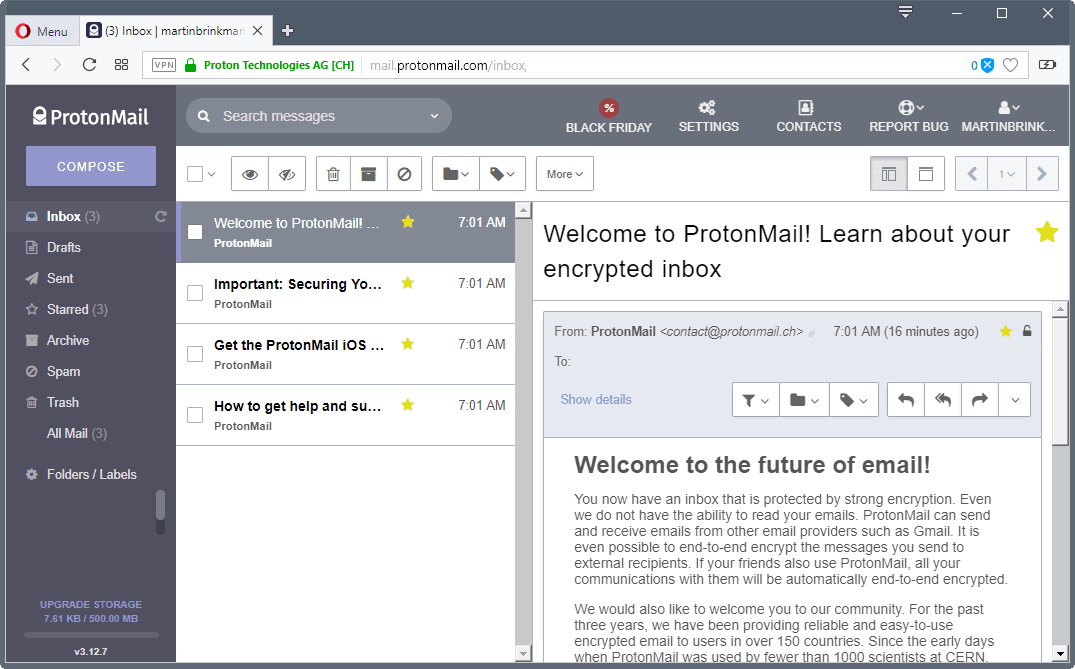Mark selected messages as unread (crossed eye icon)
The image size is (1075, 669).
pos(287,174)
